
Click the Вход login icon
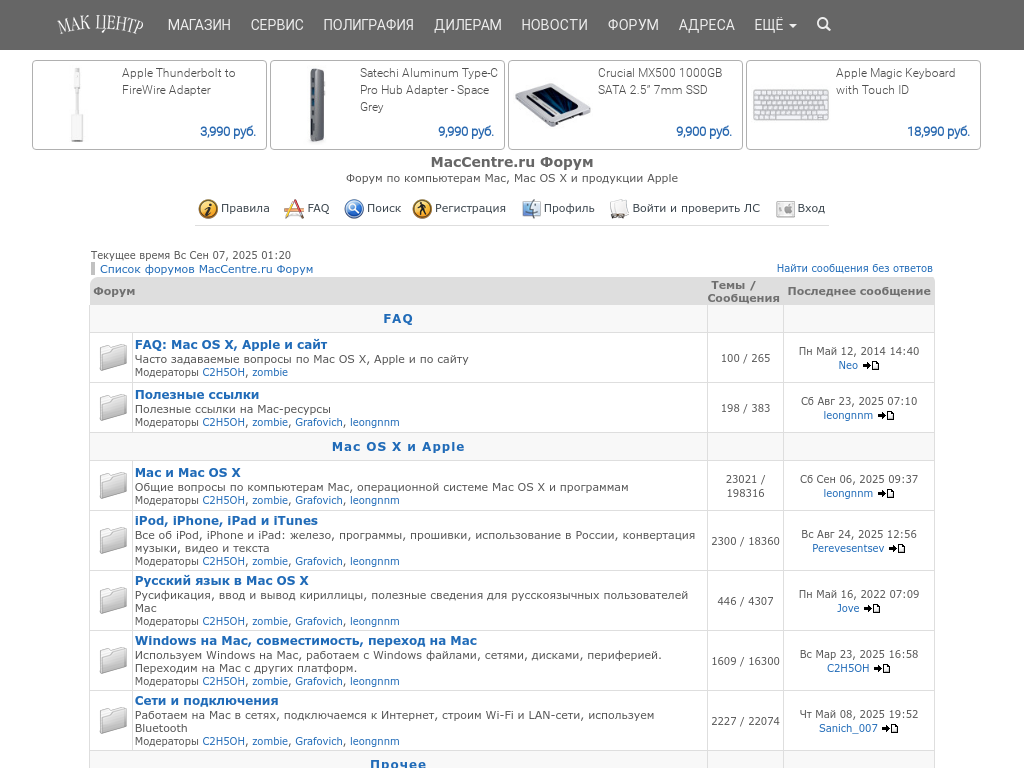785,209
